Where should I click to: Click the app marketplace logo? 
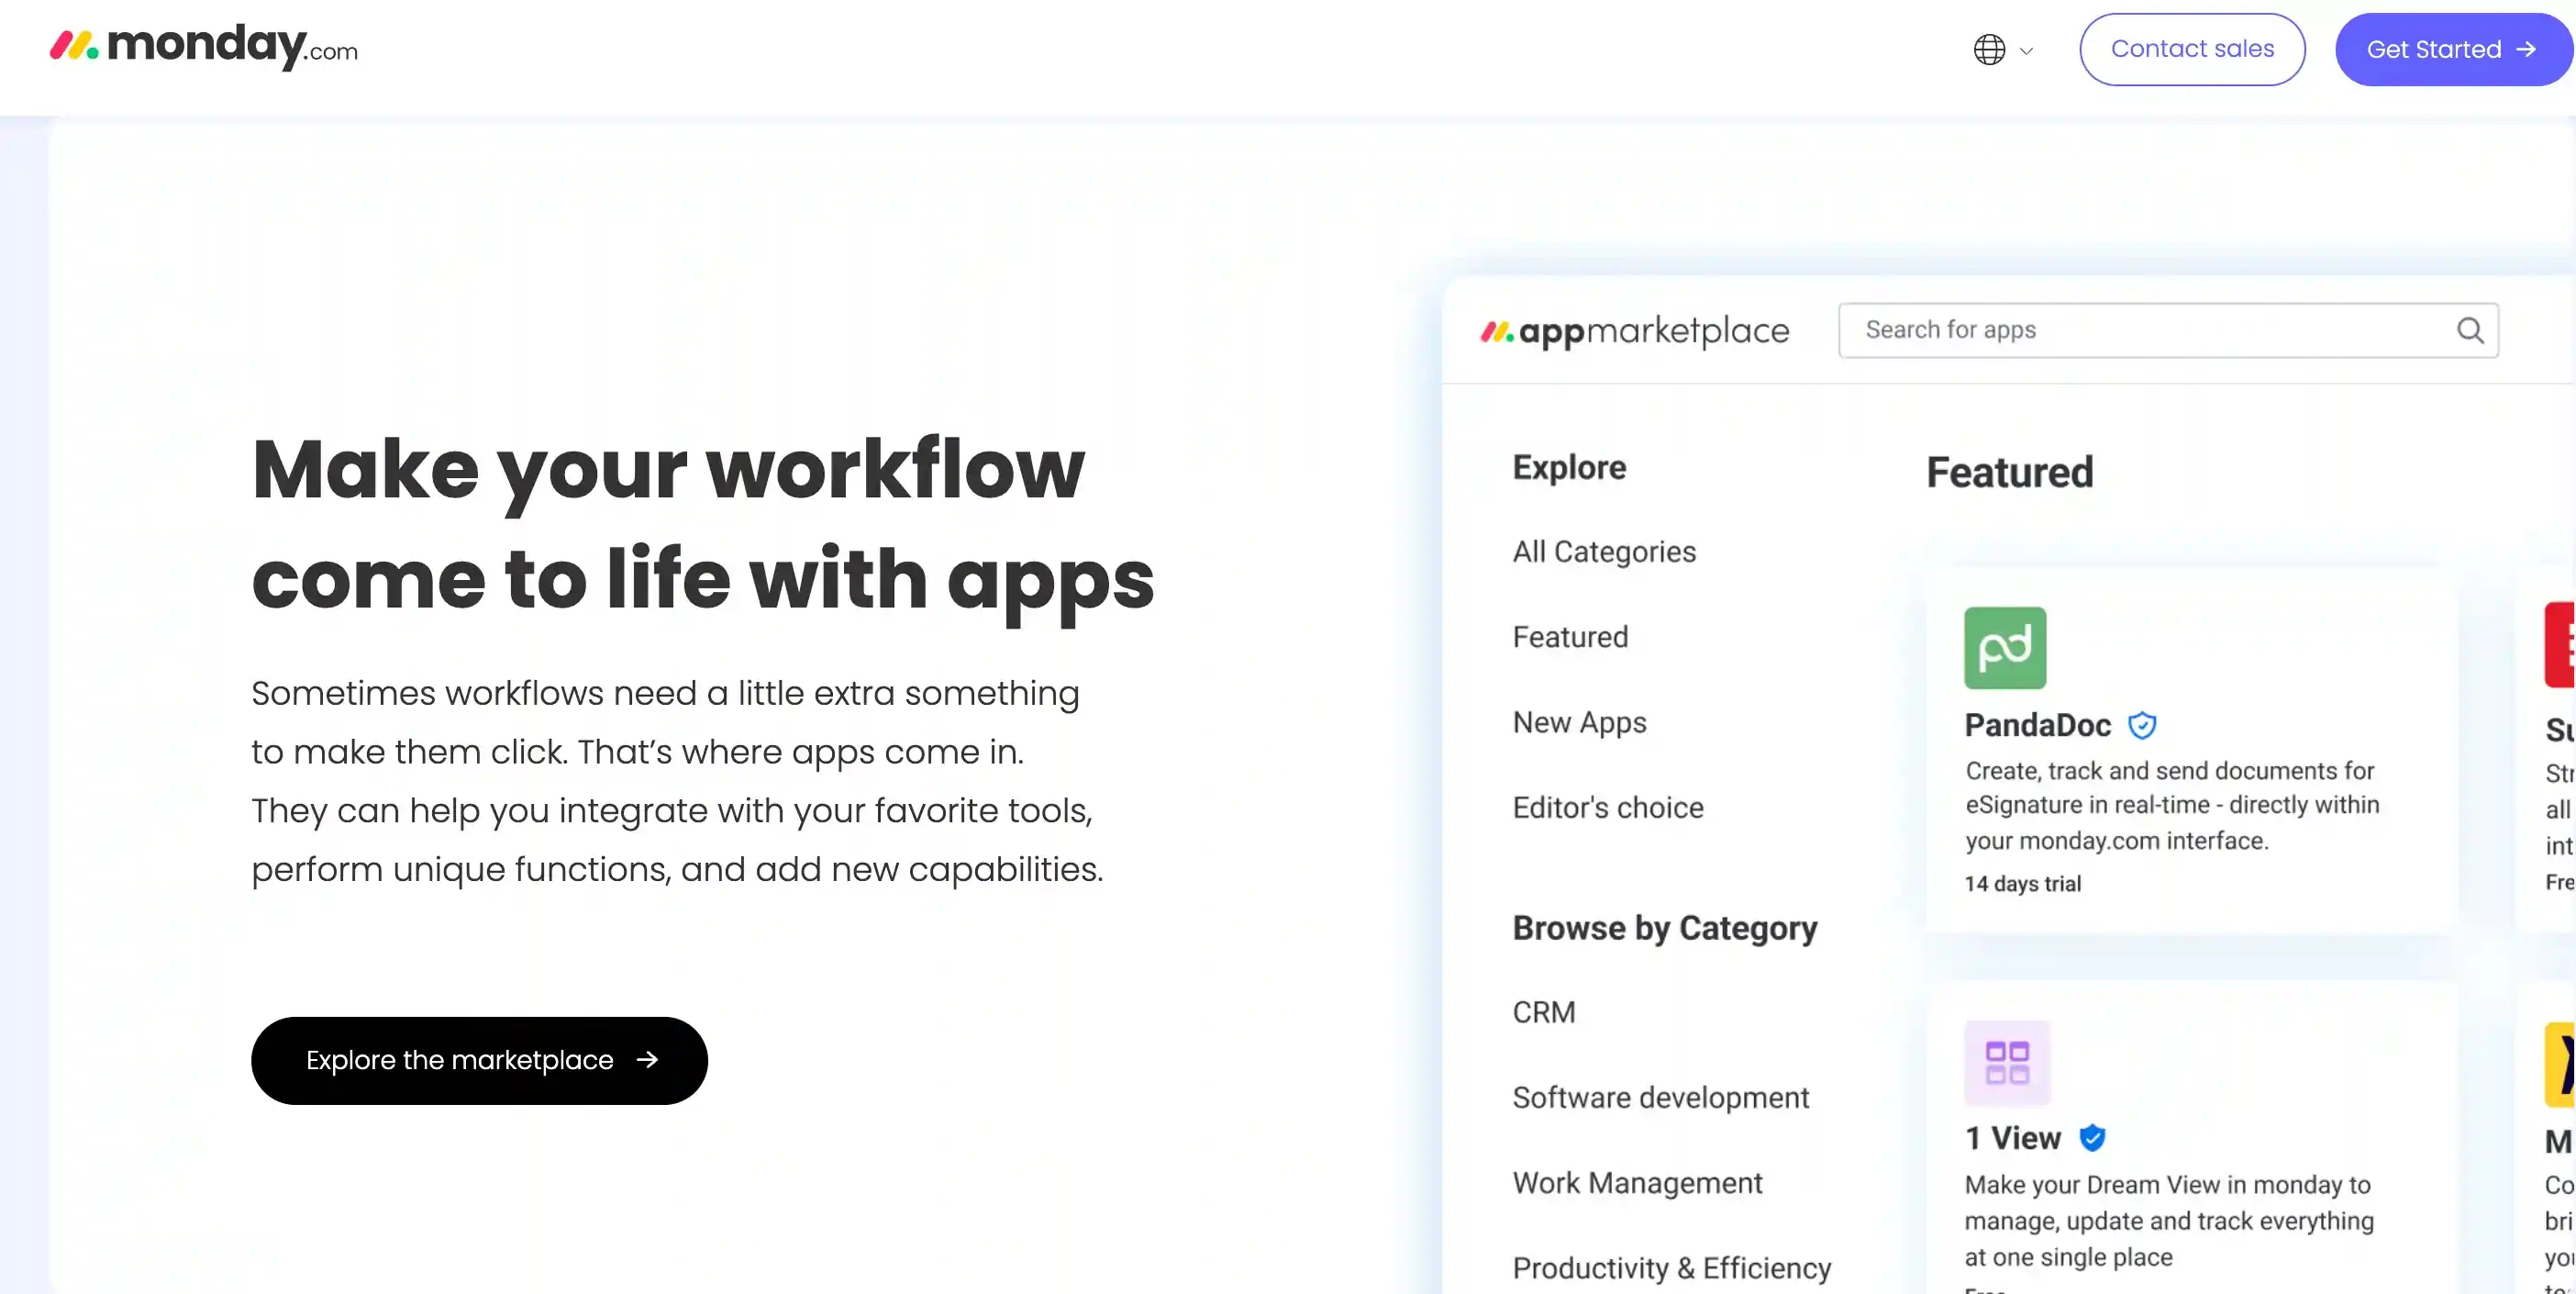point(1635,331)
